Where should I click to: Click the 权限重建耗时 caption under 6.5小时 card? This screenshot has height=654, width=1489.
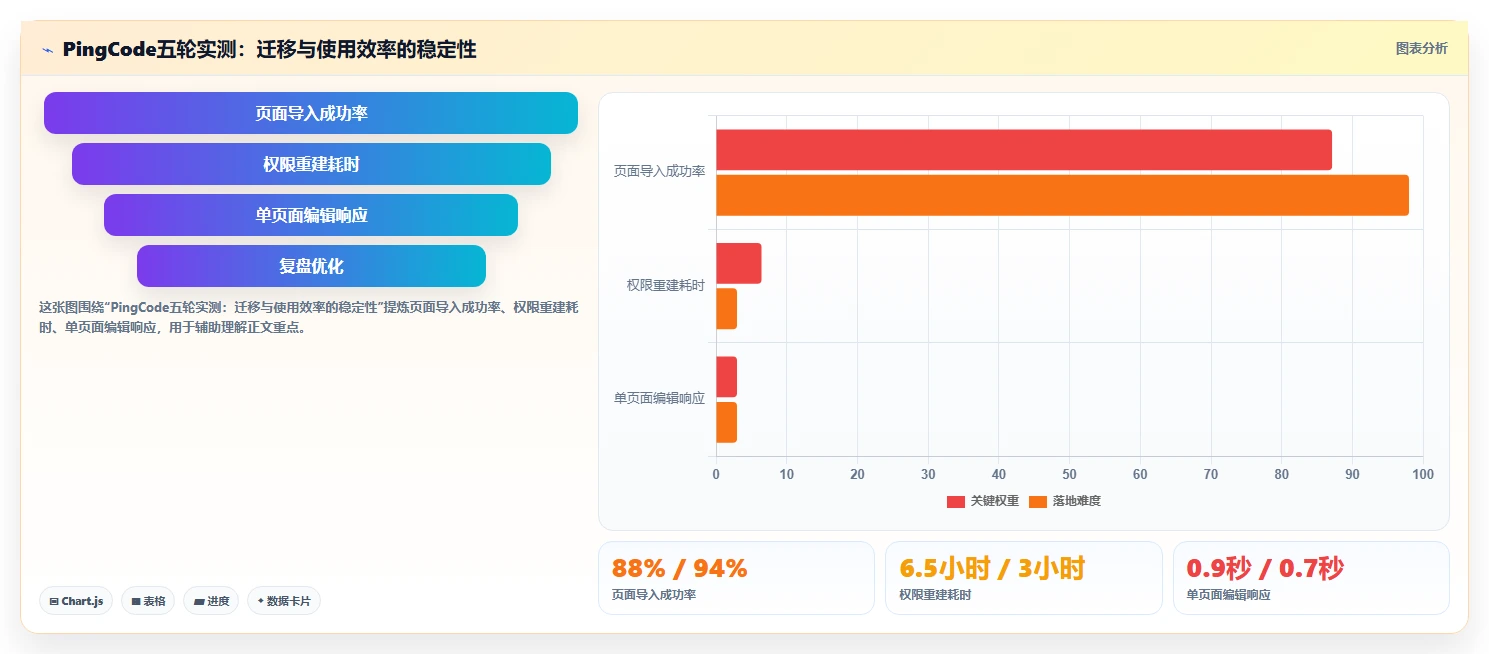pyautogui.click(x=935, y=595)
